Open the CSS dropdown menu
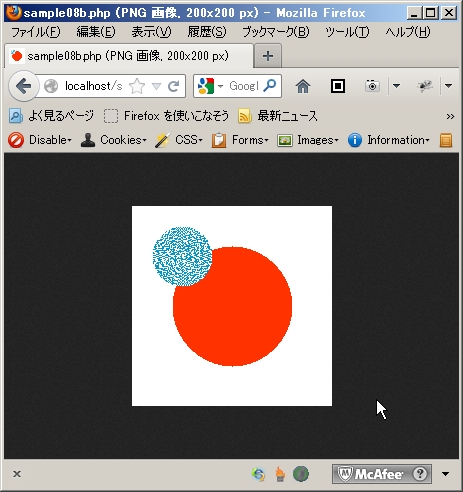Screen dimensions: 463x492 (179, 140)
